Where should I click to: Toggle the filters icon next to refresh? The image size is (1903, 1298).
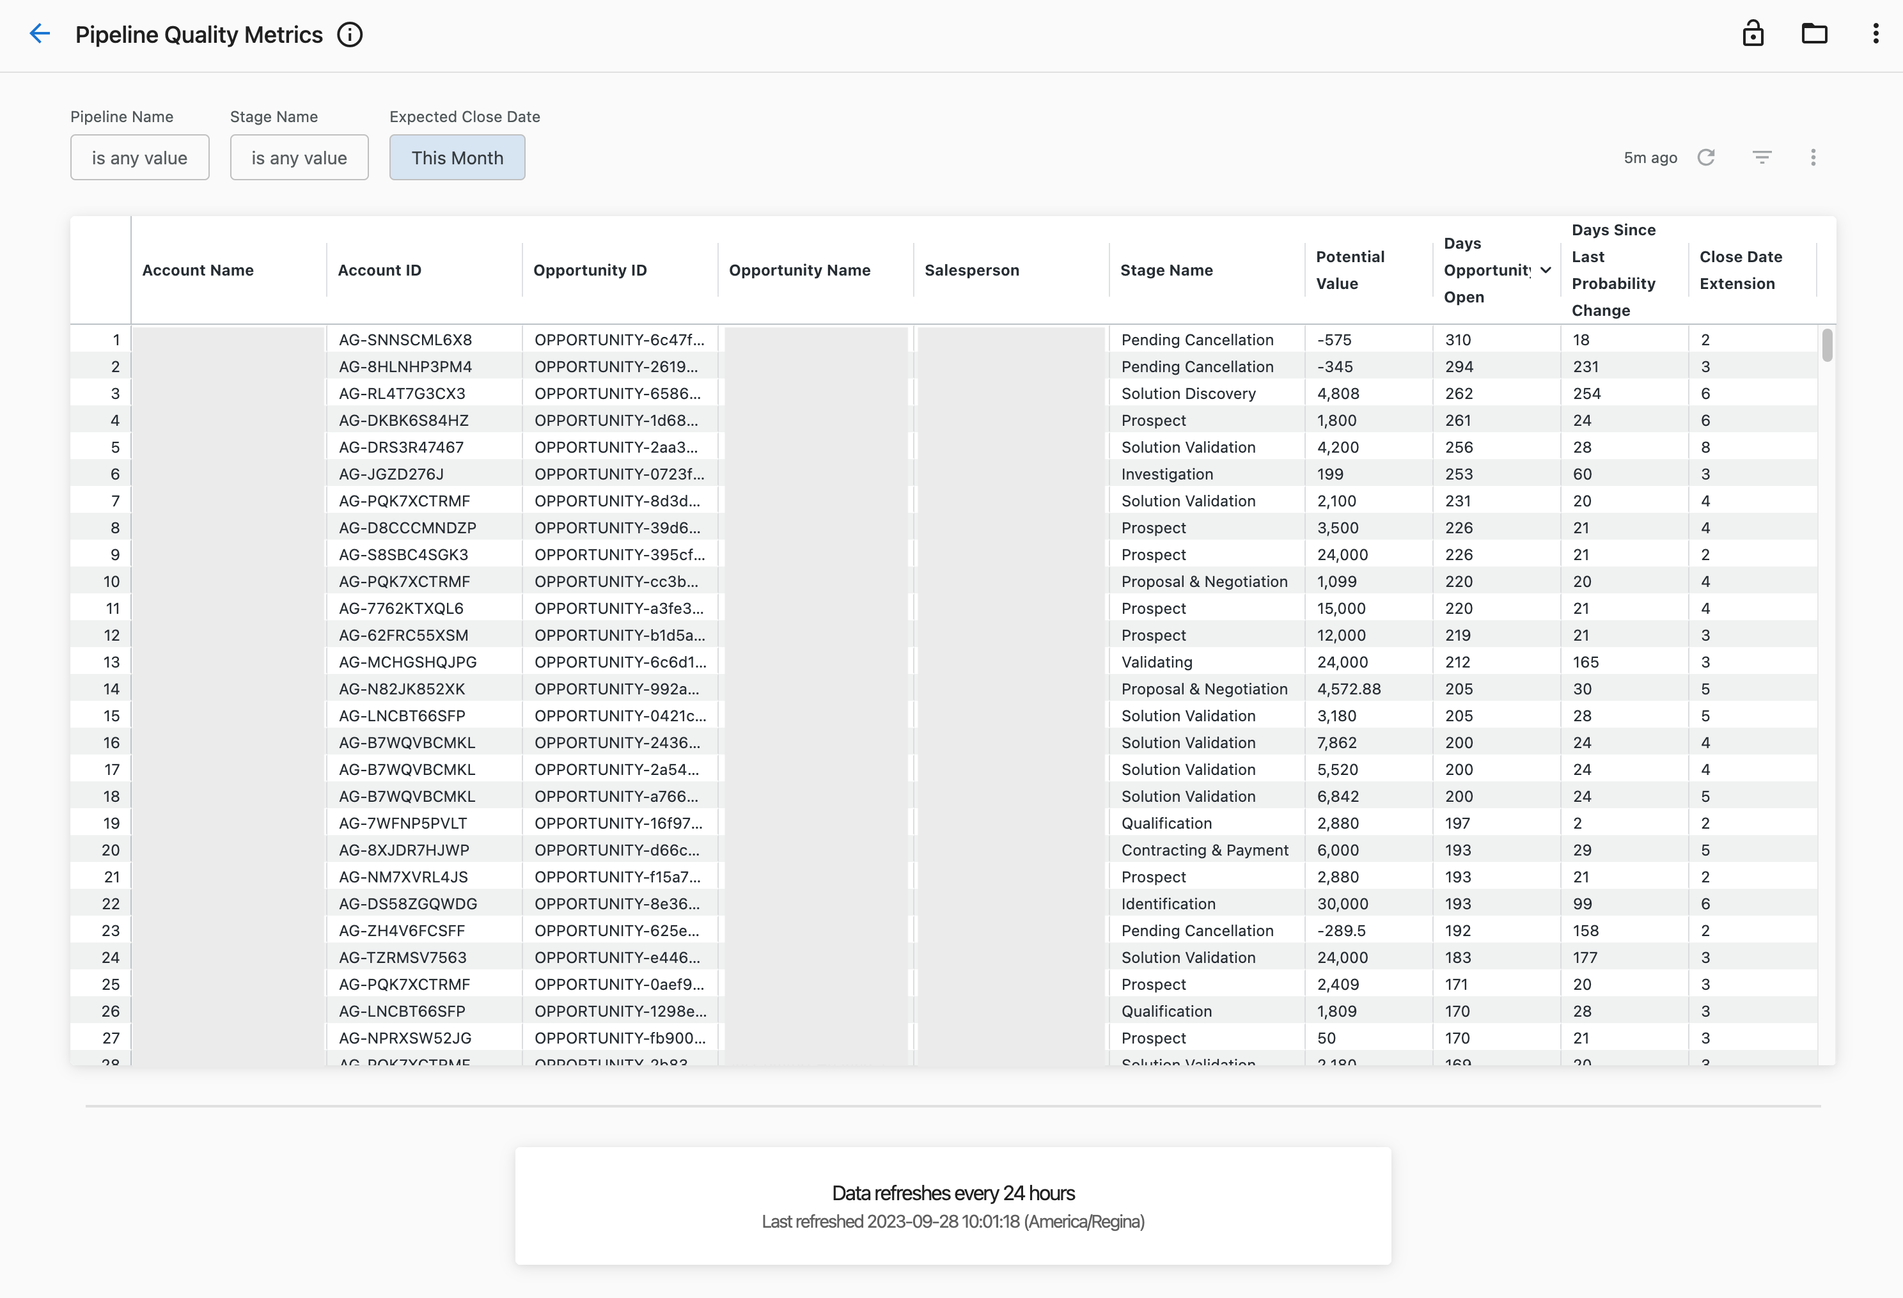click(x=1762, y=157)
